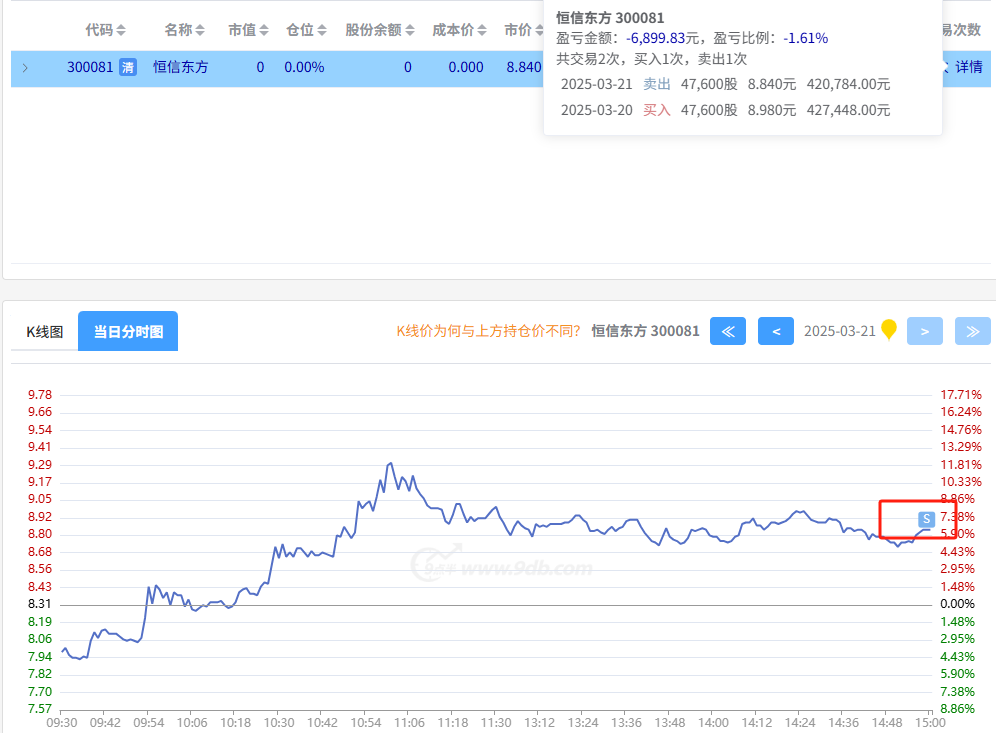Click the 2025-03-21 date display
This screenshot has height=733, width=996.
(x=839, y=331)
